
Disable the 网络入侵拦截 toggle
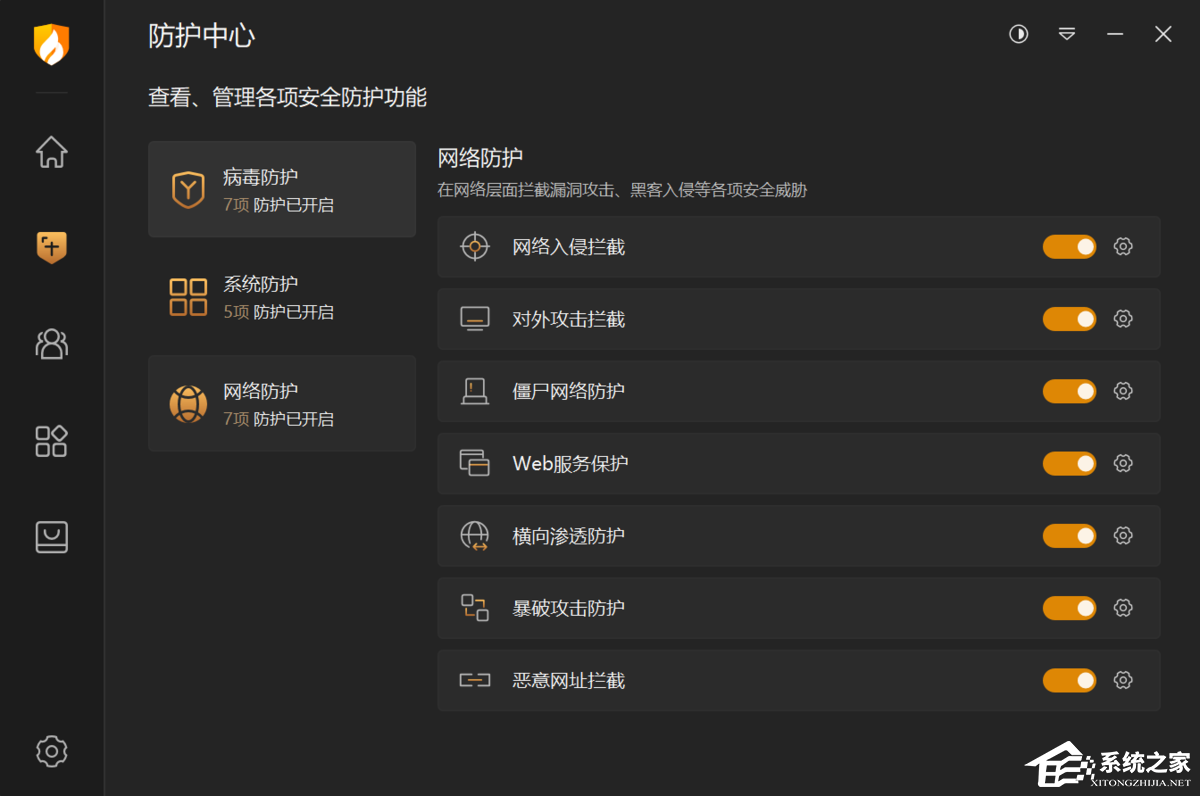coord(1069,247)
